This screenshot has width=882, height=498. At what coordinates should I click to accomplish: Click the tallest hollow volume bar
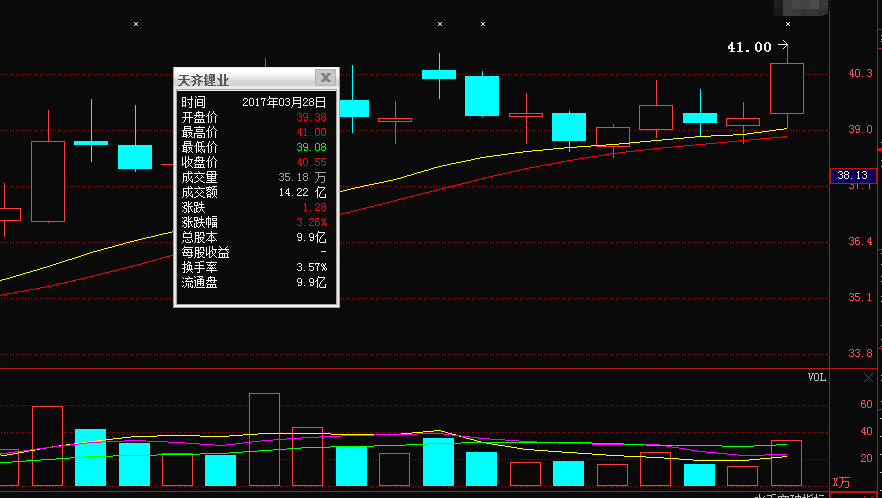pyautogui.click(x=264, y=438)
